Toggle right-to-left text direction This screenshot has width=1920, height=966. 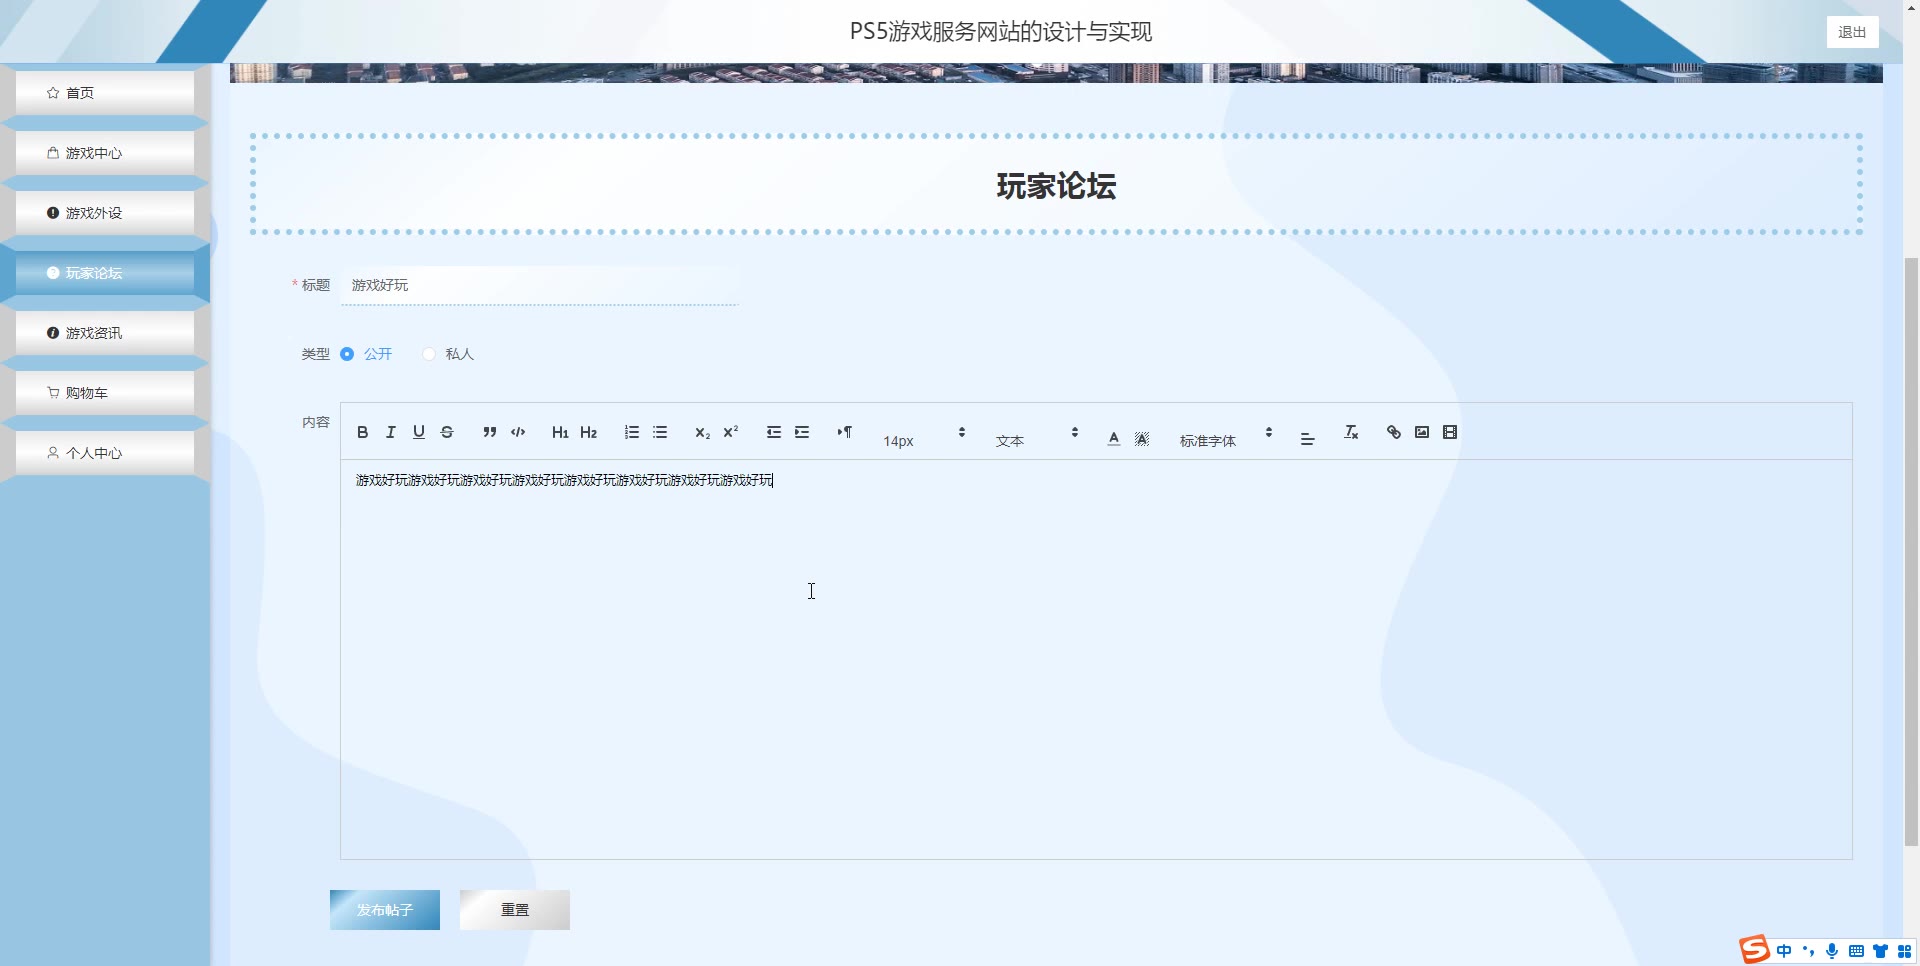(844, 432)
